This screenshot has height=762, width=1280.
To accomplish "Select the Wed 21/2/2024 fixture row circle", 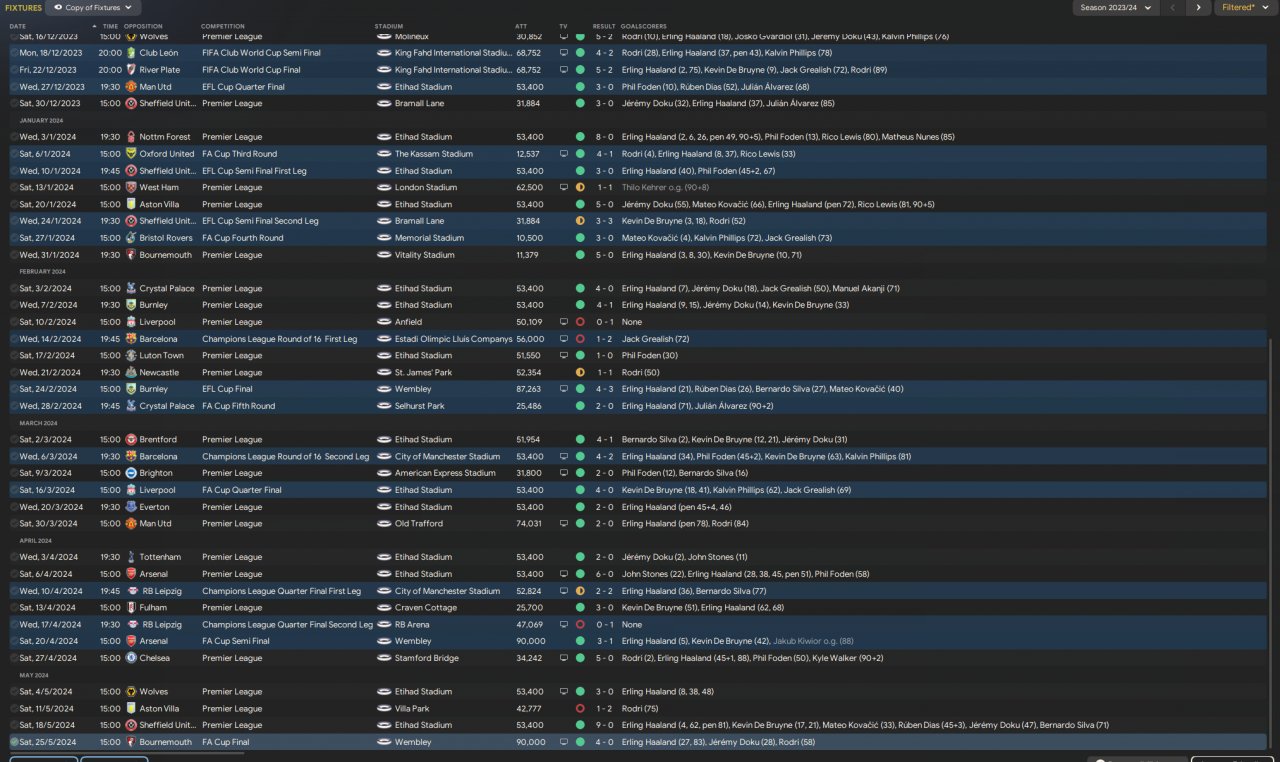I will [x=14, y=372].
